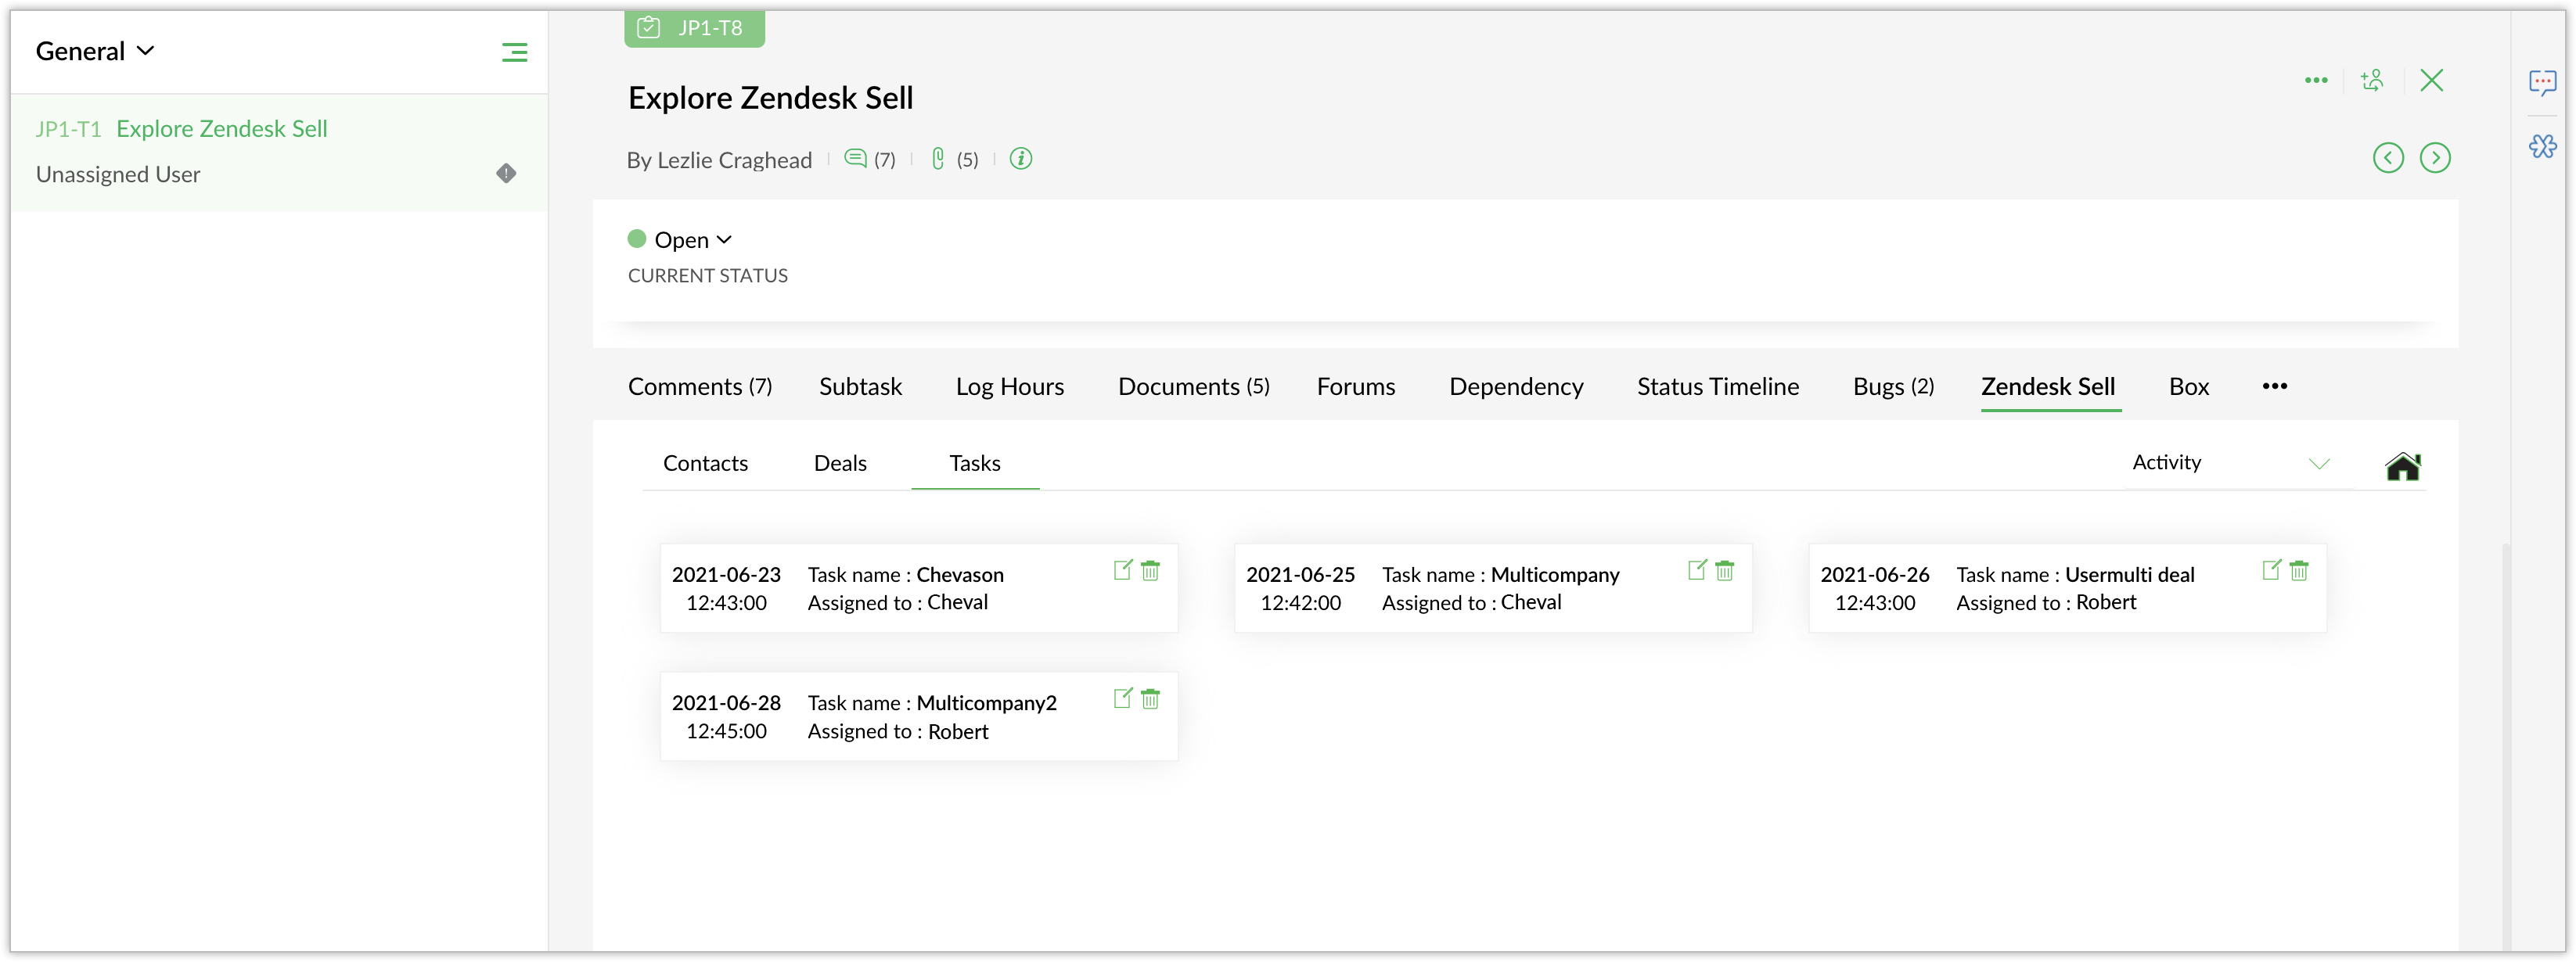Click the home icon in Zendesk Sell panel

tap(2402, 466)
